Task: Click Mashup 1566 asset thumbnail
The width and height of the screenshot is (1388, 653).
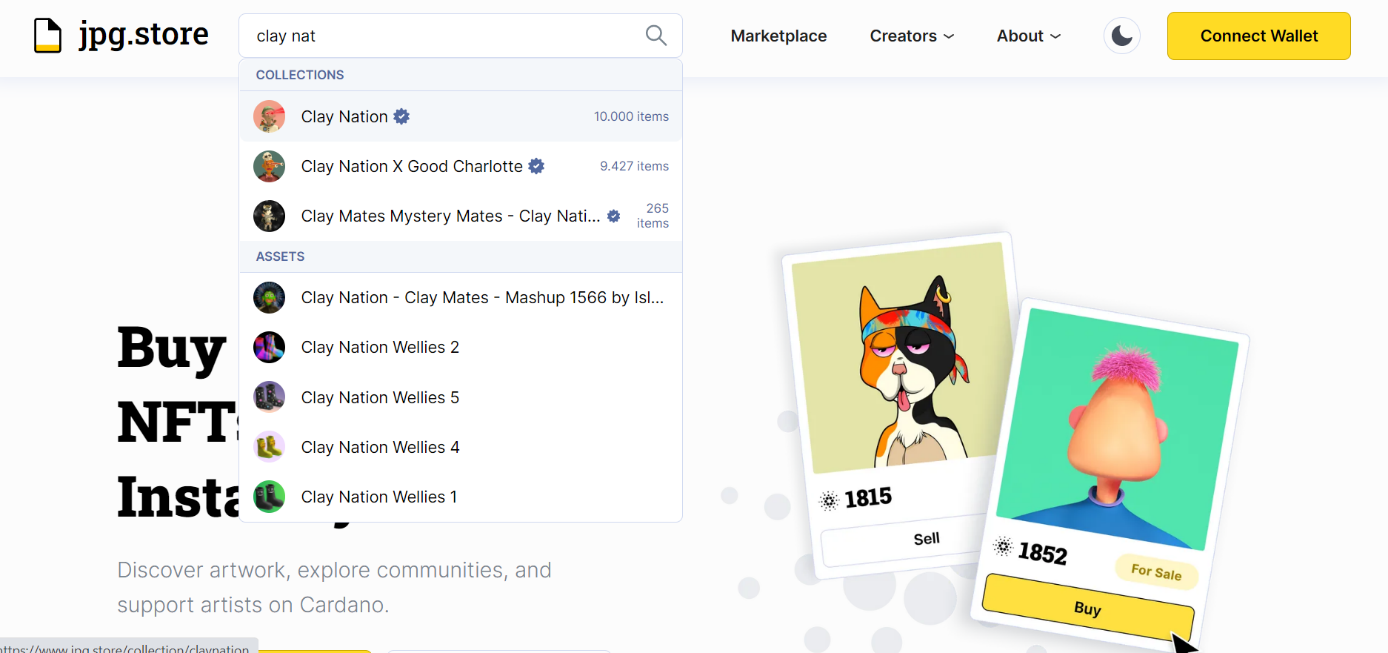Action: click(x=269, y=297)
